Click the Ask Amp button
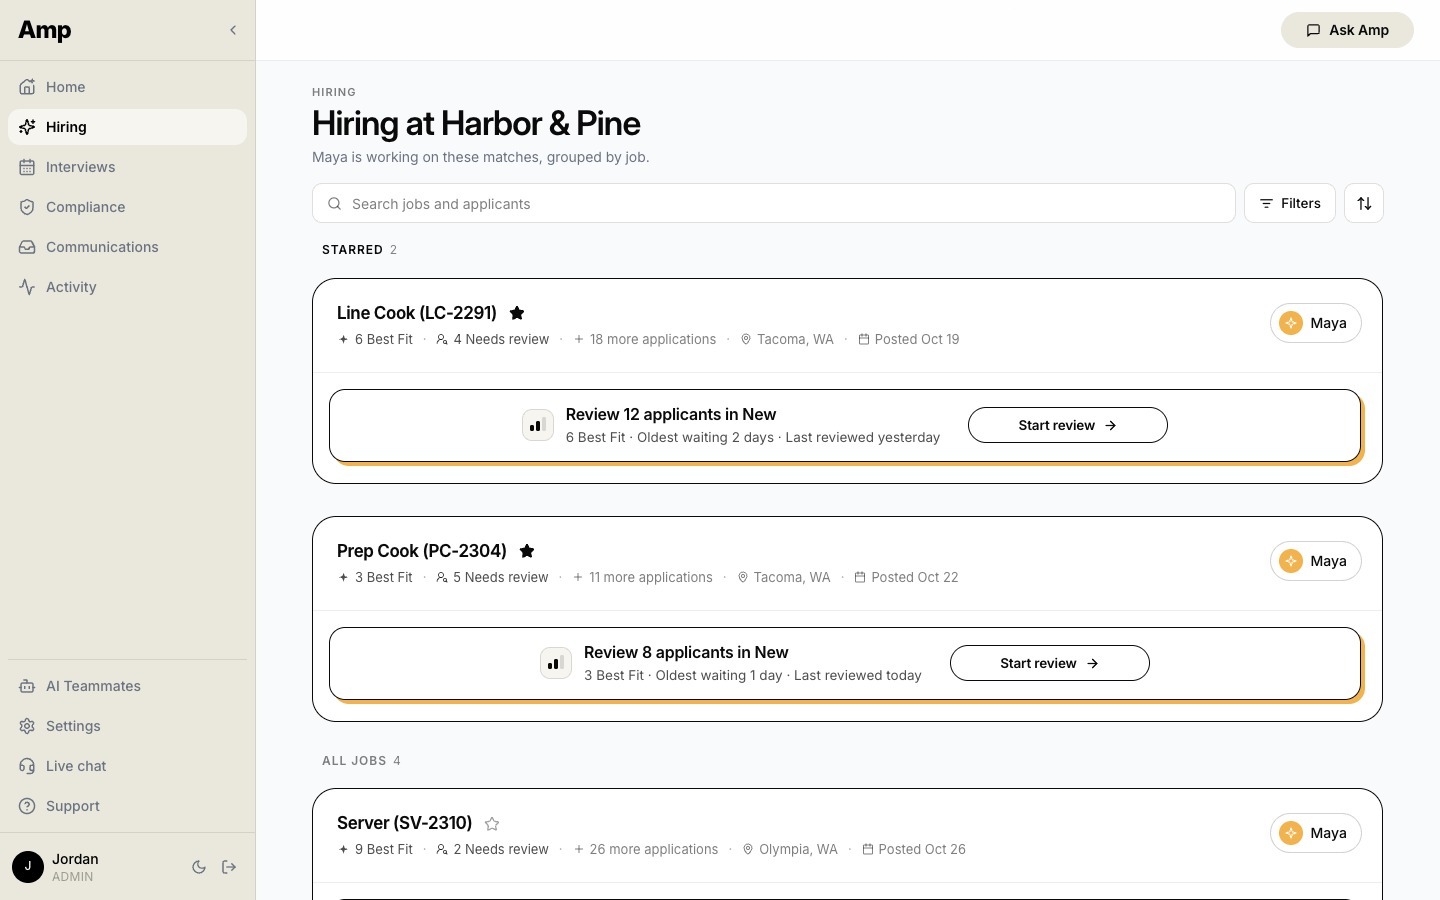 click(1347, 30)
